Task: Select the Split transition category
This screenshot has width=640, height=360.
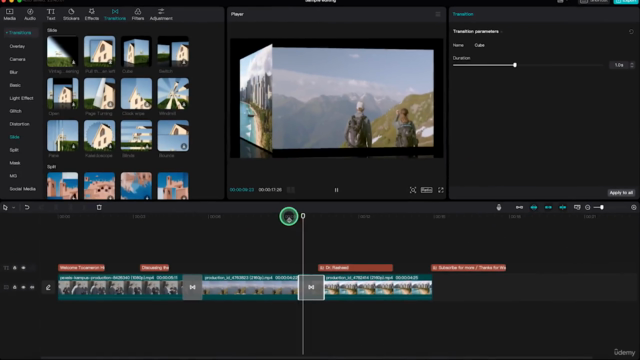Action: (14, 150)
